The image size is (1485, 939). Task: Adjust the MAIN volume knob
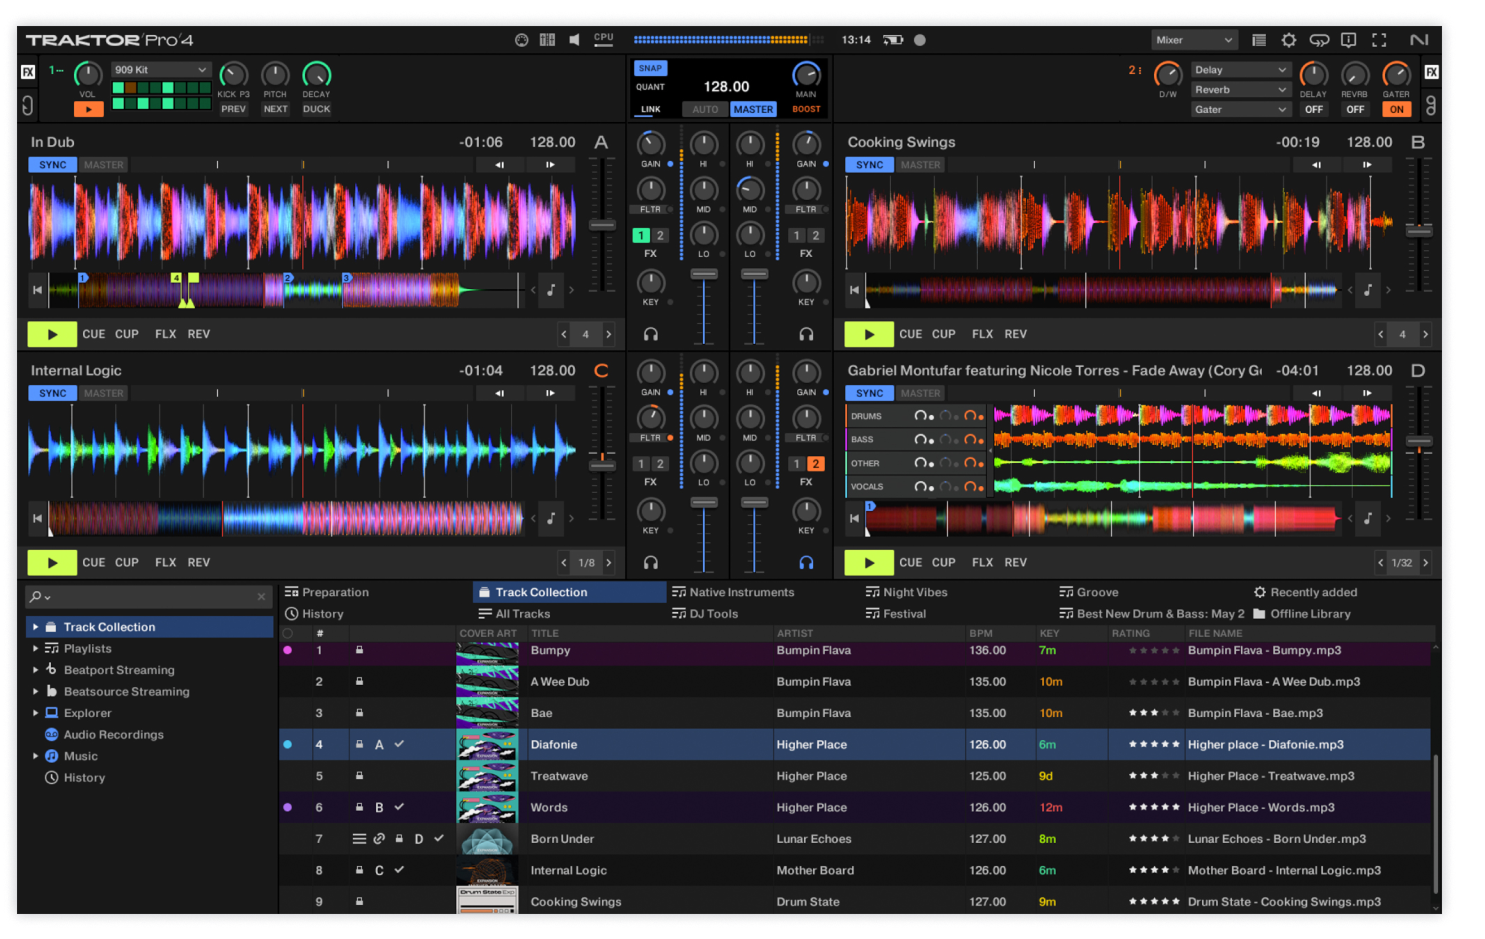click(806, 75)
